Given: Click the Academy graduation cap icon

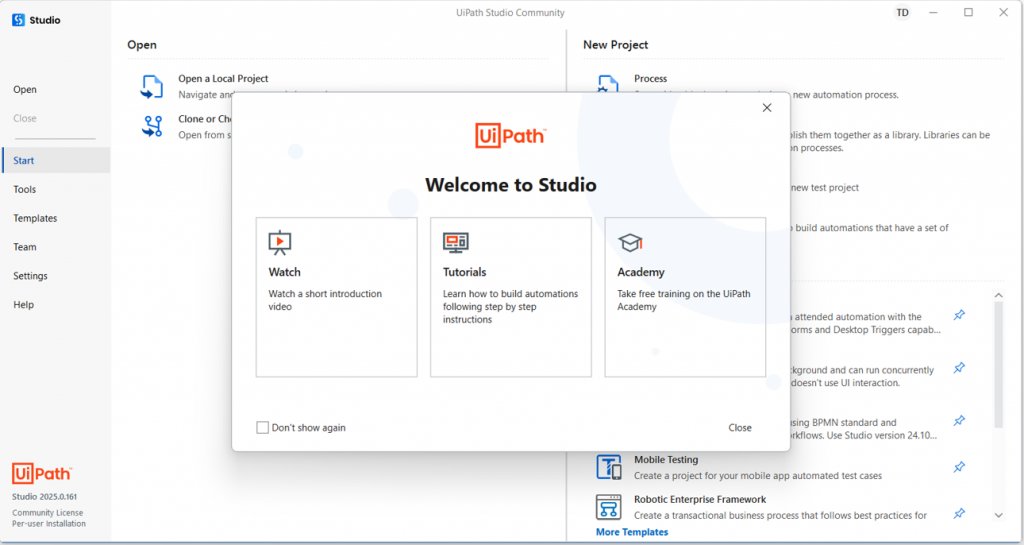Looking at the screenshot, I should (630, 243).
